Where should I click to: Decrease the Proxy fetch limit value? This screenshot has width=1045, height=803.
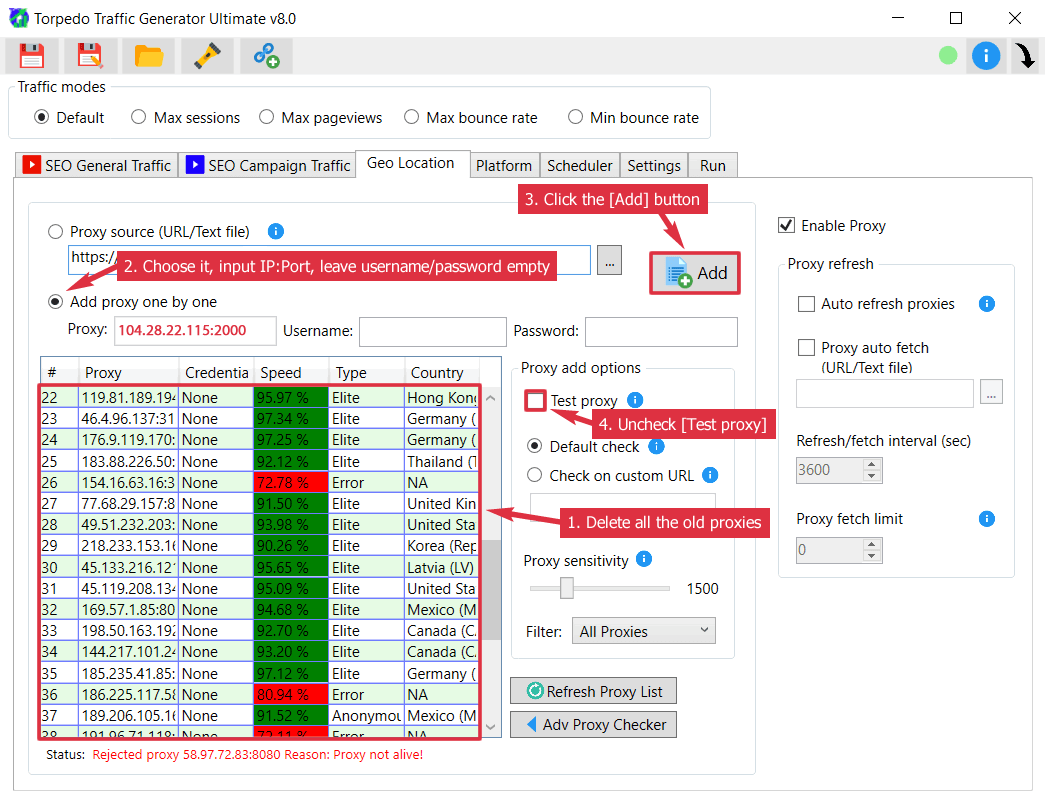[872, 556]
